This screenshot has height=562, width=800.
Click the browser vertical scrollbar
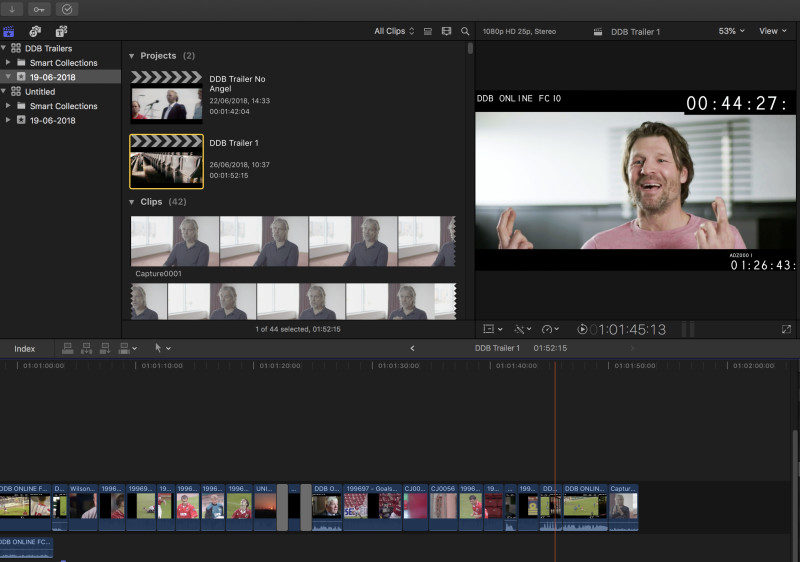(470, 48)
